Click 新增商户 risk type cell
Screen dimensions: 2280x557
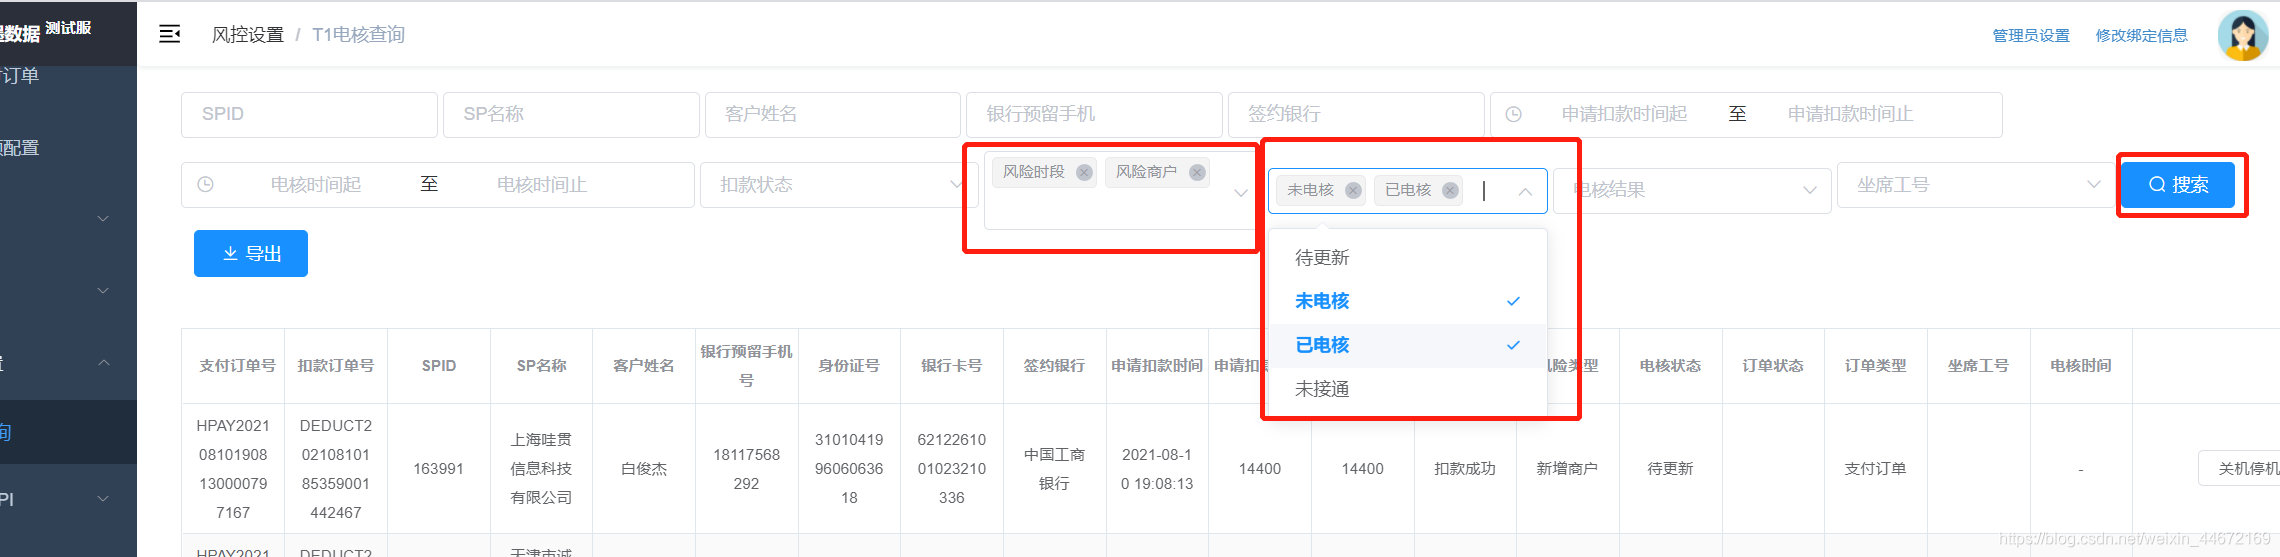point(1567,468)
